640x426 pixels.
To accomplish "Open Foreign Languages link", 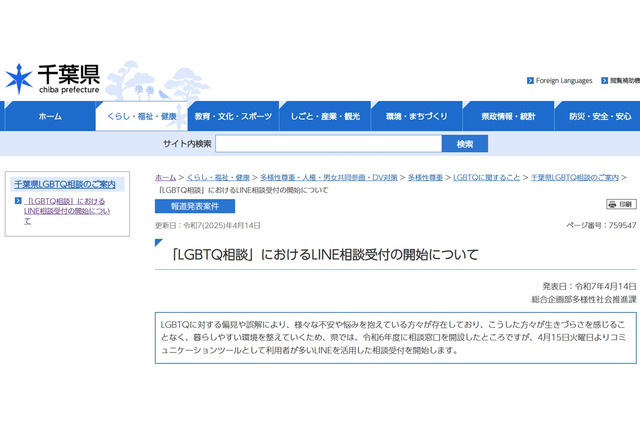I will click(x=564, y=81).
